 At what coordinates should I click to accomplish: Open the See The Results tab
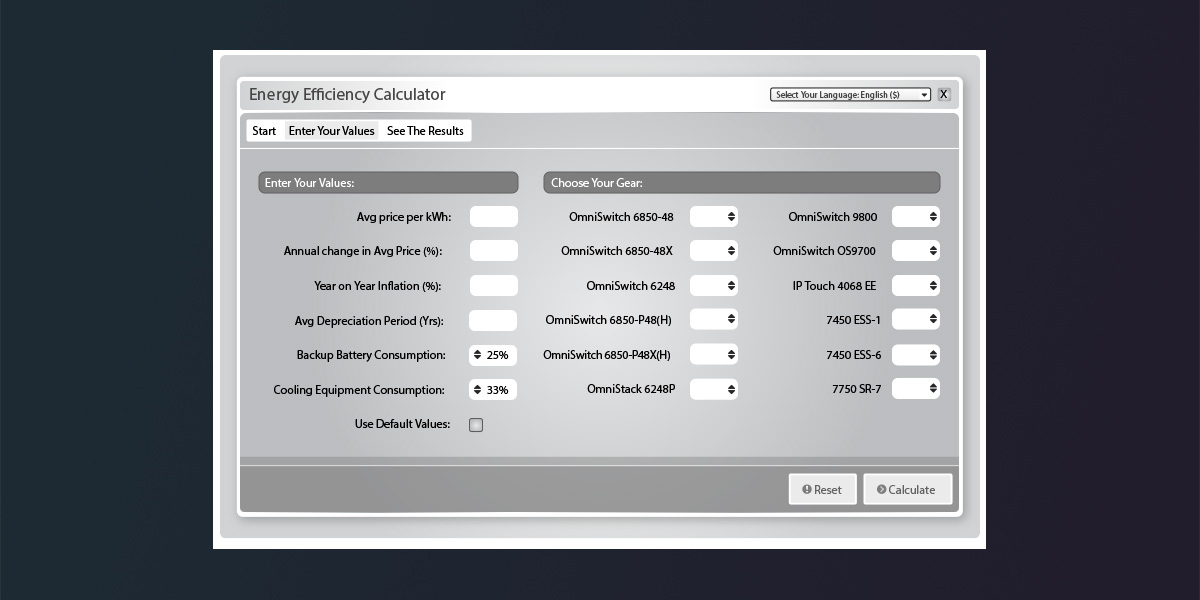(x=425, y=131)
